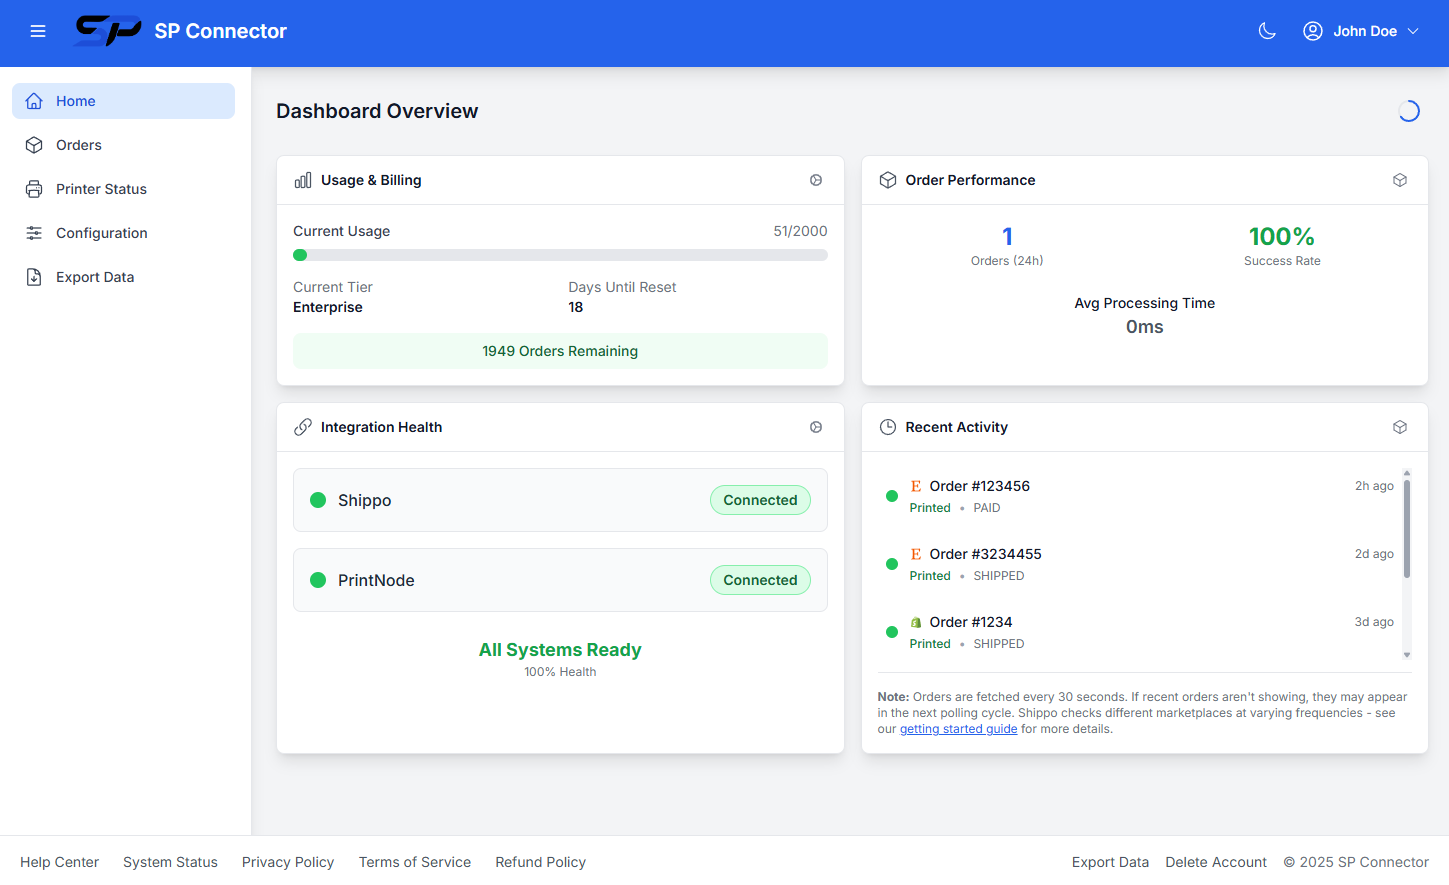Click the Shopify icon next to Order #1234
The height and width of the screenshot is (885, 1449).
click(x=916, y=621)
